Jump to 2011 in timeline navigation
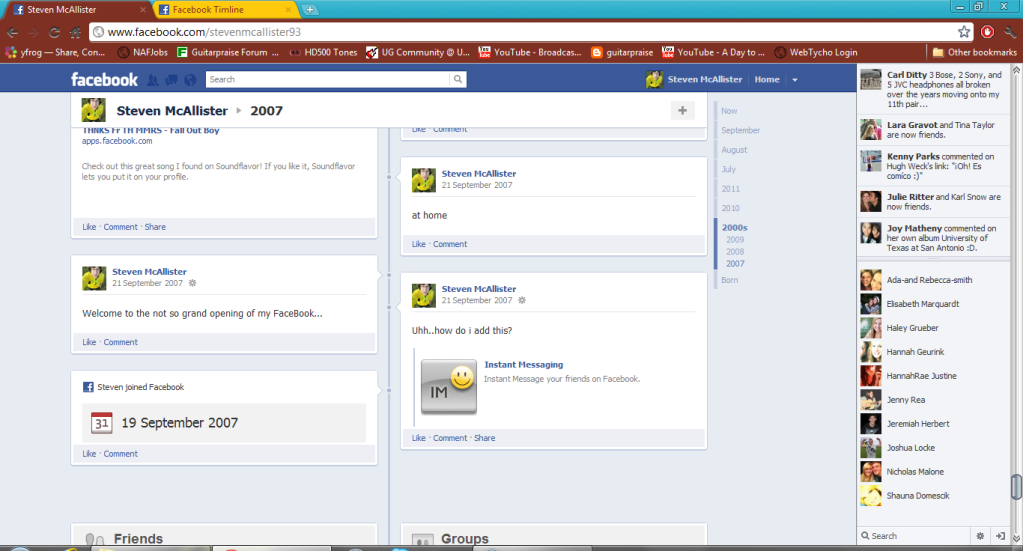The width and height of the screenshot is (1023, 551). pos(730,188)
